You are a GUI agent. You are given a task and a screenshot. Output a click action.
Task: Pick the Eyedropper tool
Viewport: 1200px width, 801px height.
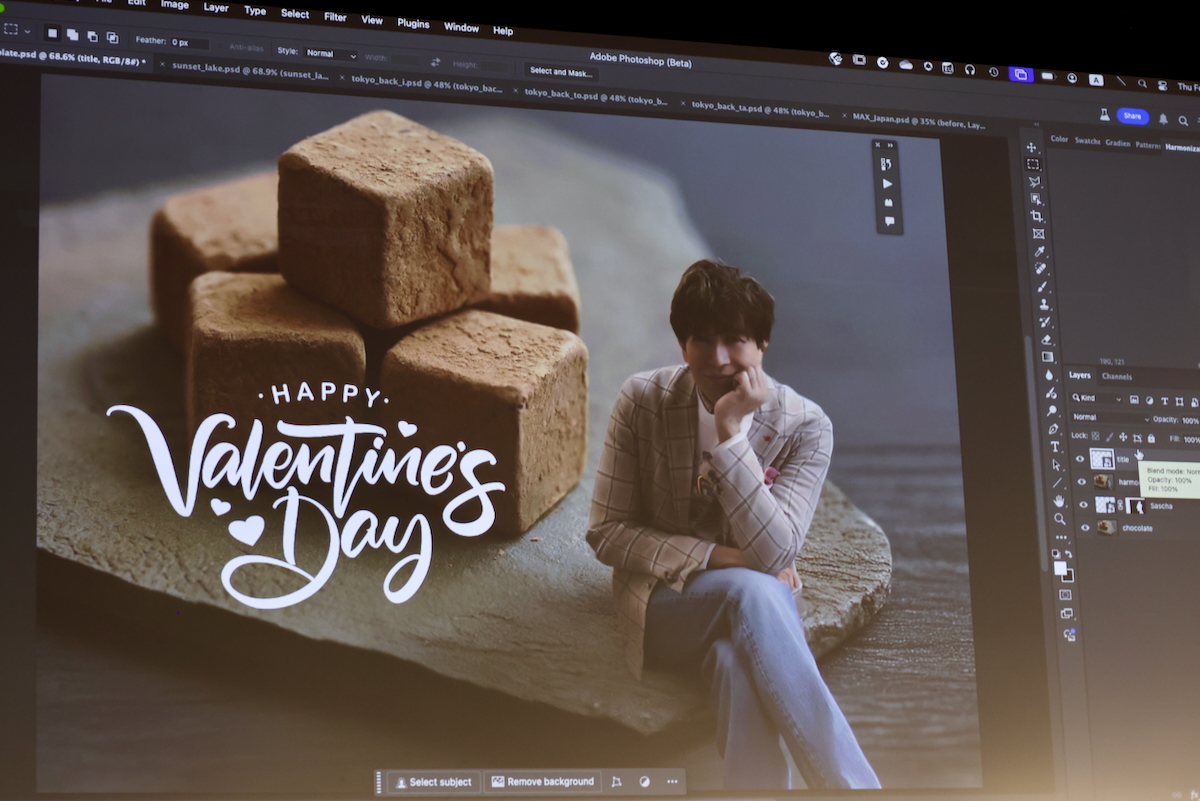(1039, 251)
